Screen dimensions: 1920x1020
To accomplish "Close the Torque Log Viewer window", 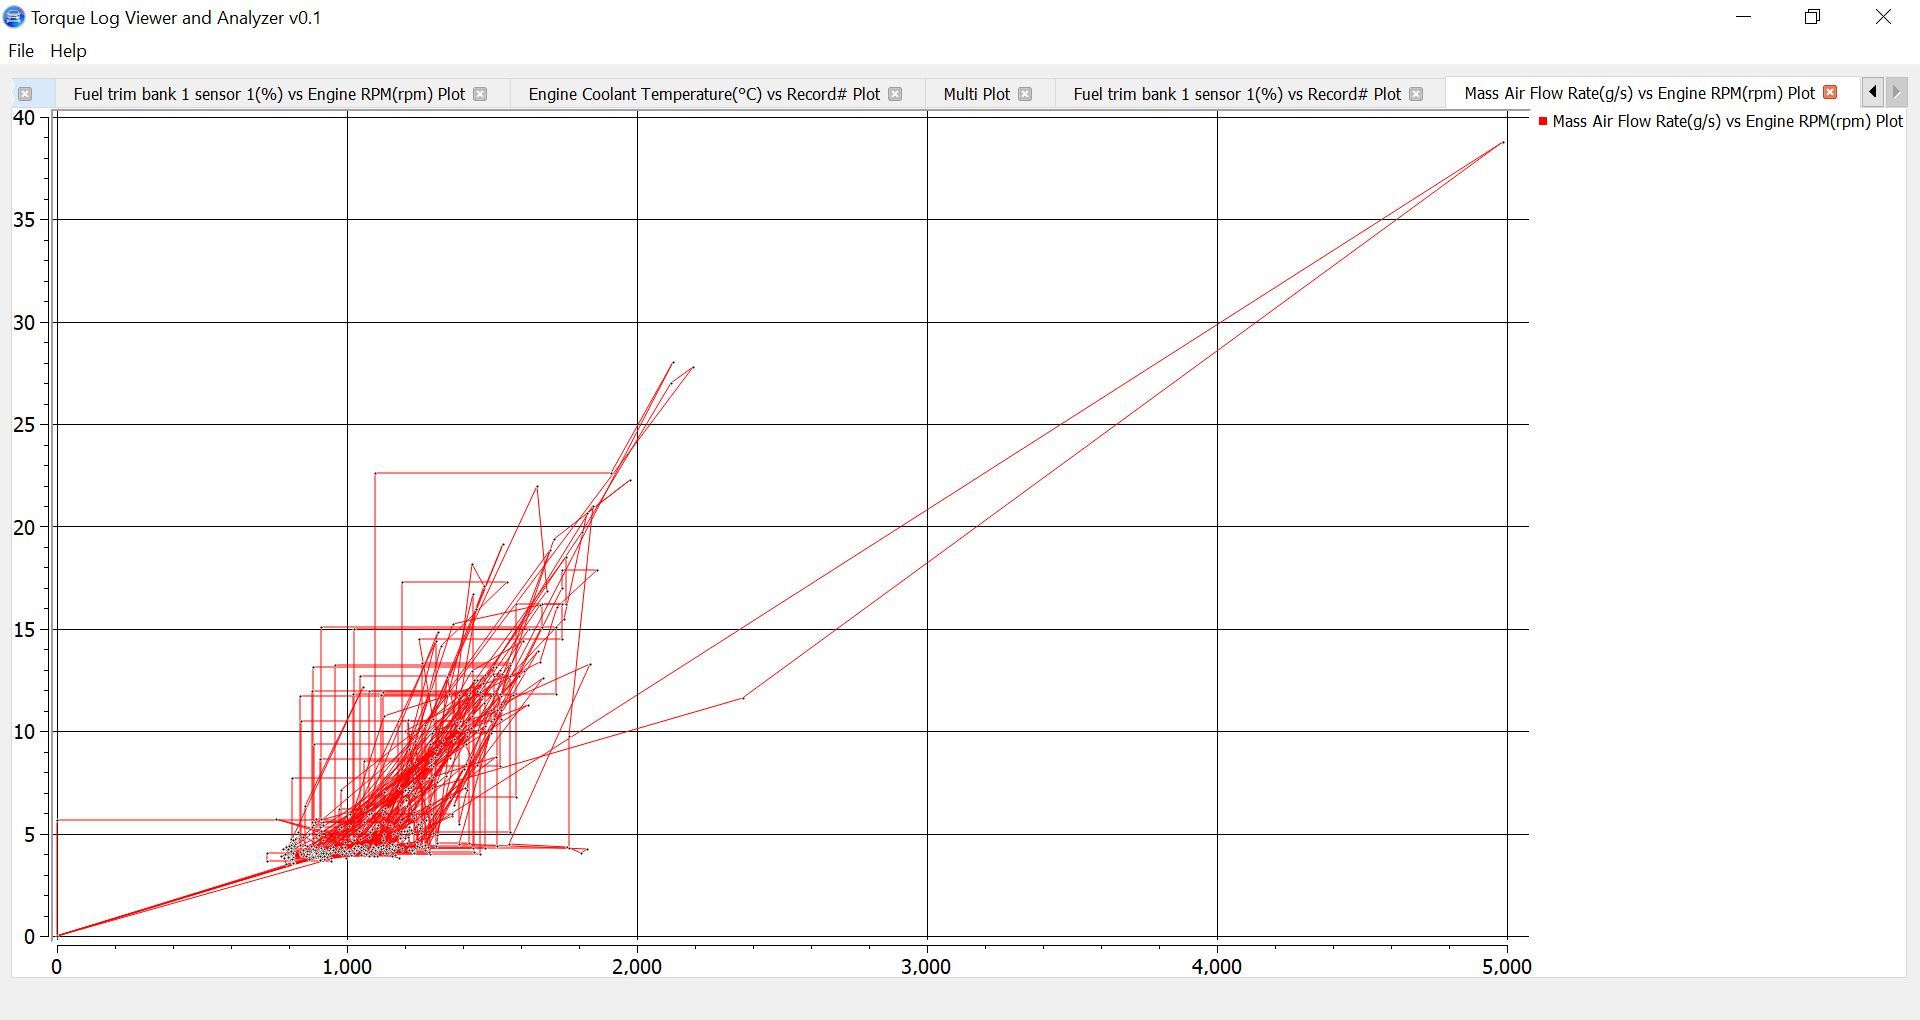I will (1883, 17).
